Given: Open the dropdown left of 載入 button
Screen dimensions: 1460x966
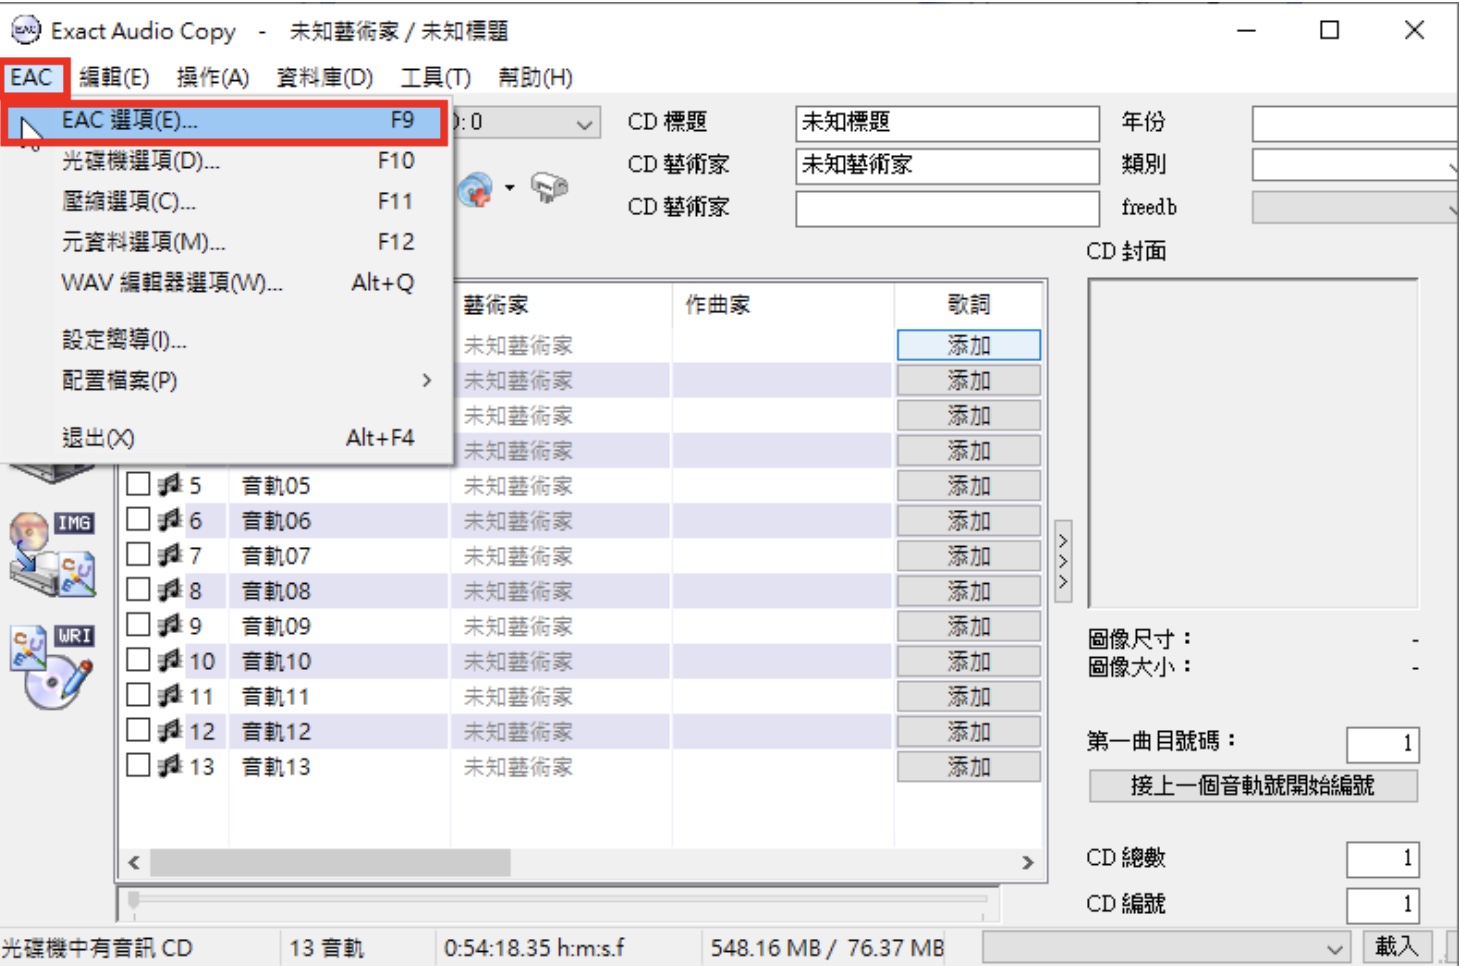Looking at the screenshot, I should [x=1335, y=948].
